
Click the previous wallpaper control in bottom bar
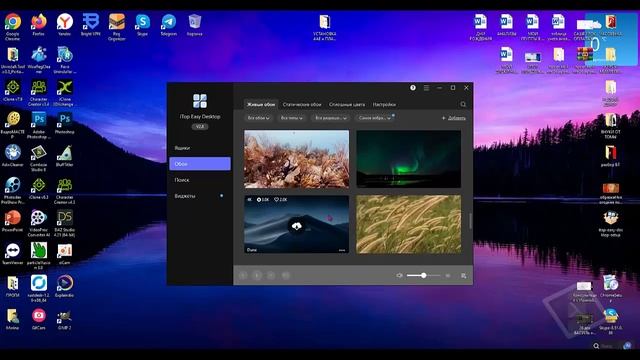click(x=243, y=276)
